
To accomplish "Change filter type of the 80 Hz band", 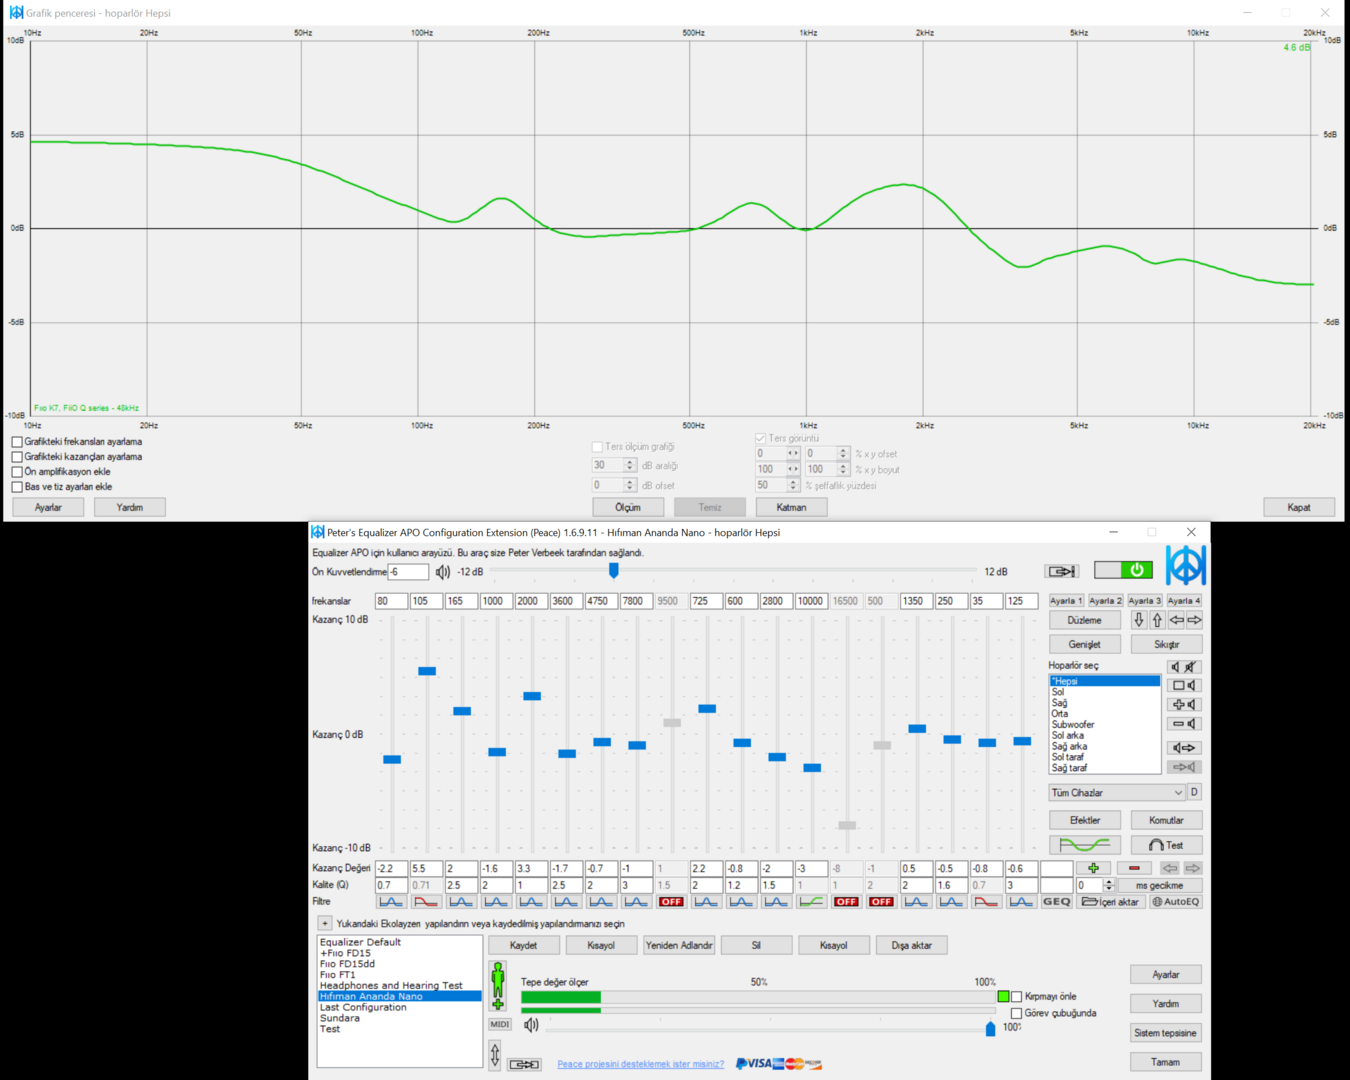I will 391,902.
